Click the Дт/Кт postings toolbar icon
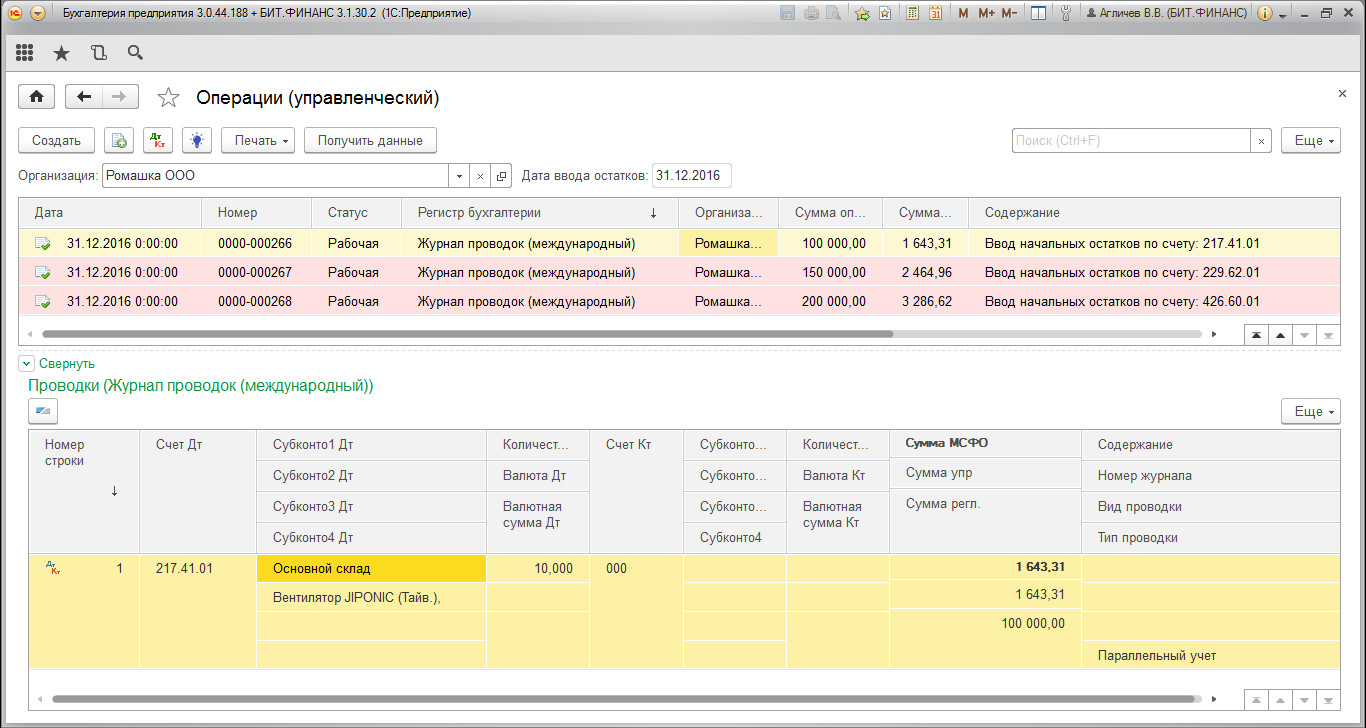 point(158,141)
